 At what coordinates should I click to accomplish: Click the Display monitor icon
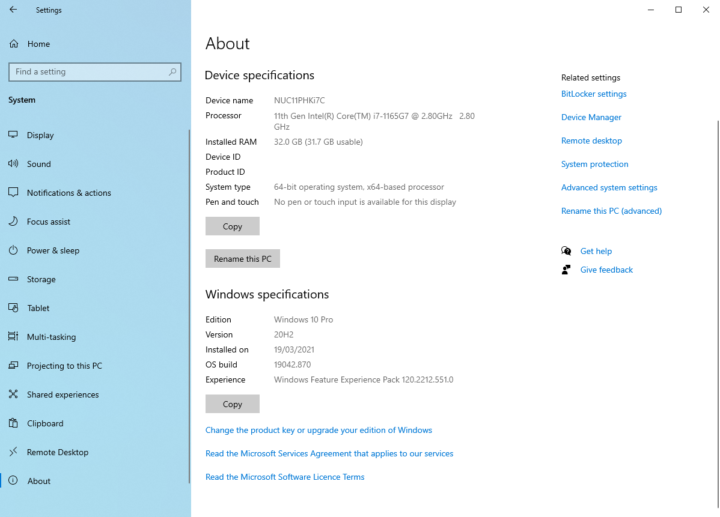point(13,135)
